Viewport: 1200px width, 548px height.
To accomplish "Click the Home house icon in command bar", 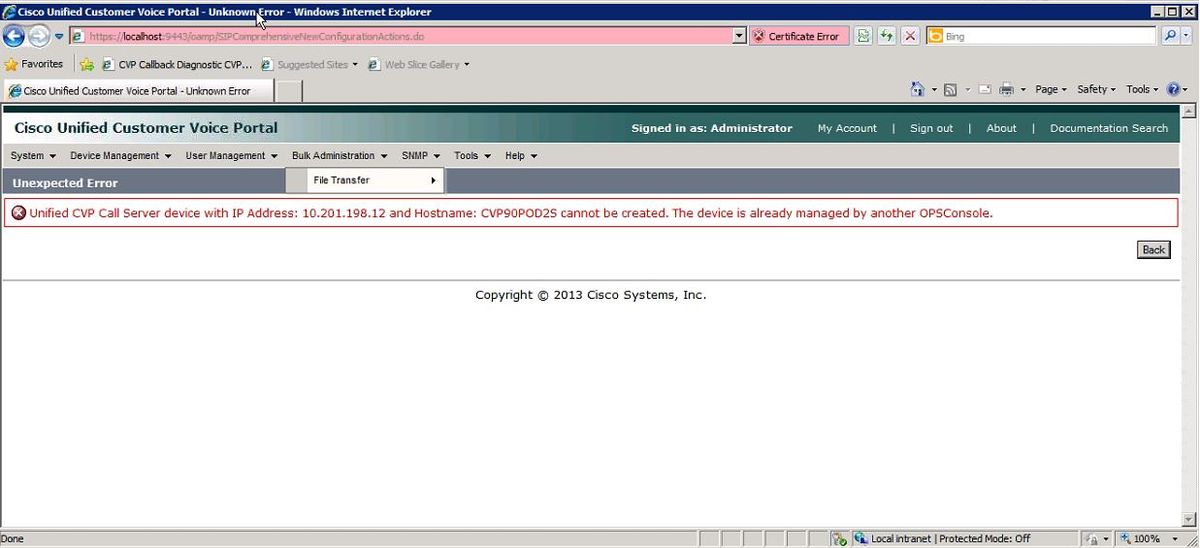I will click(918, 89).
